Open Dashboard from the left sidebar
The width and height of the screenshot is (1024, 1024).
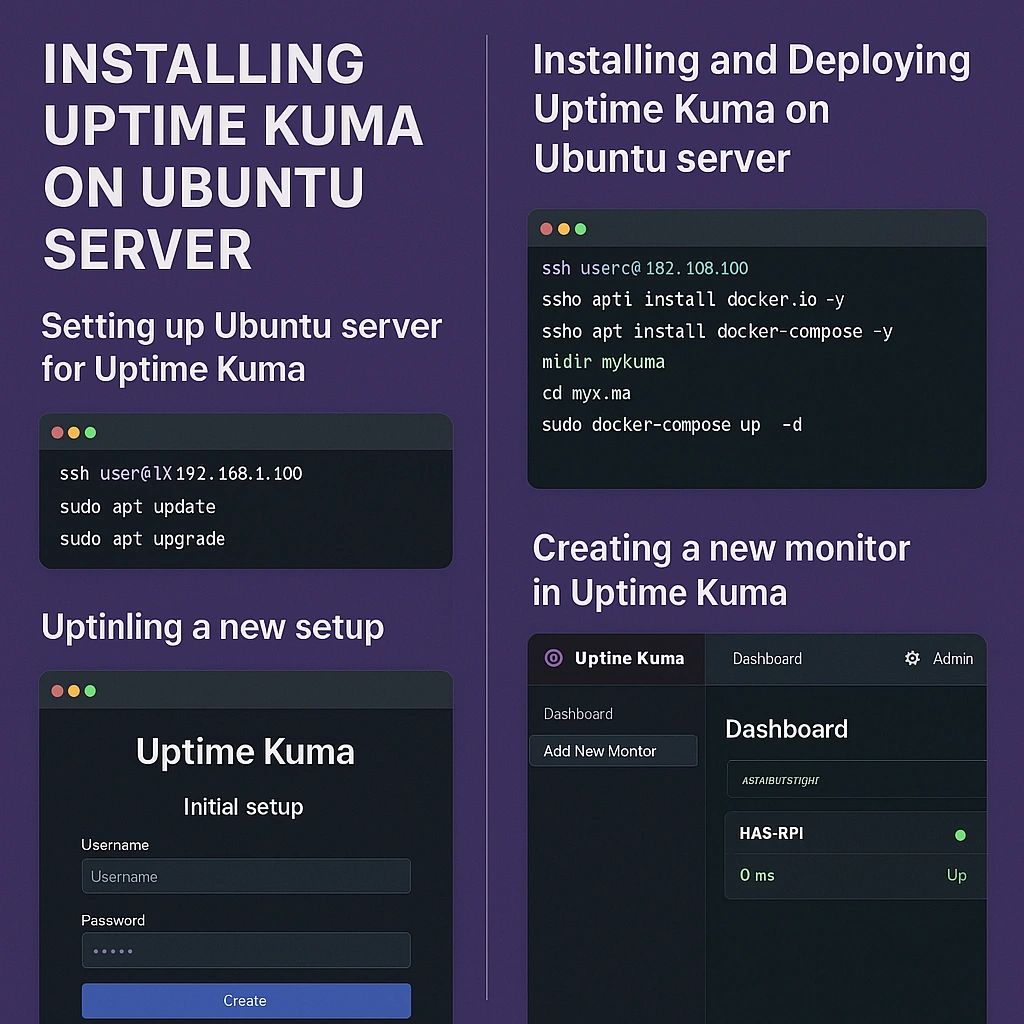pos(578,714)
